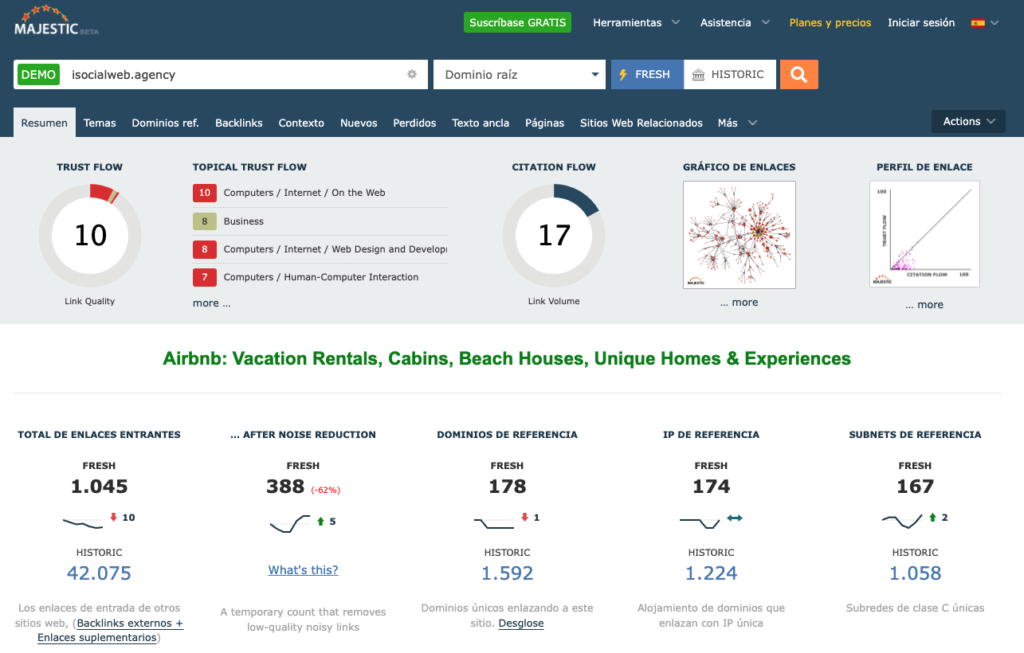Expand the Asistencia menu
This screenshot has height=653, width=1024.
tap(735, 23)
